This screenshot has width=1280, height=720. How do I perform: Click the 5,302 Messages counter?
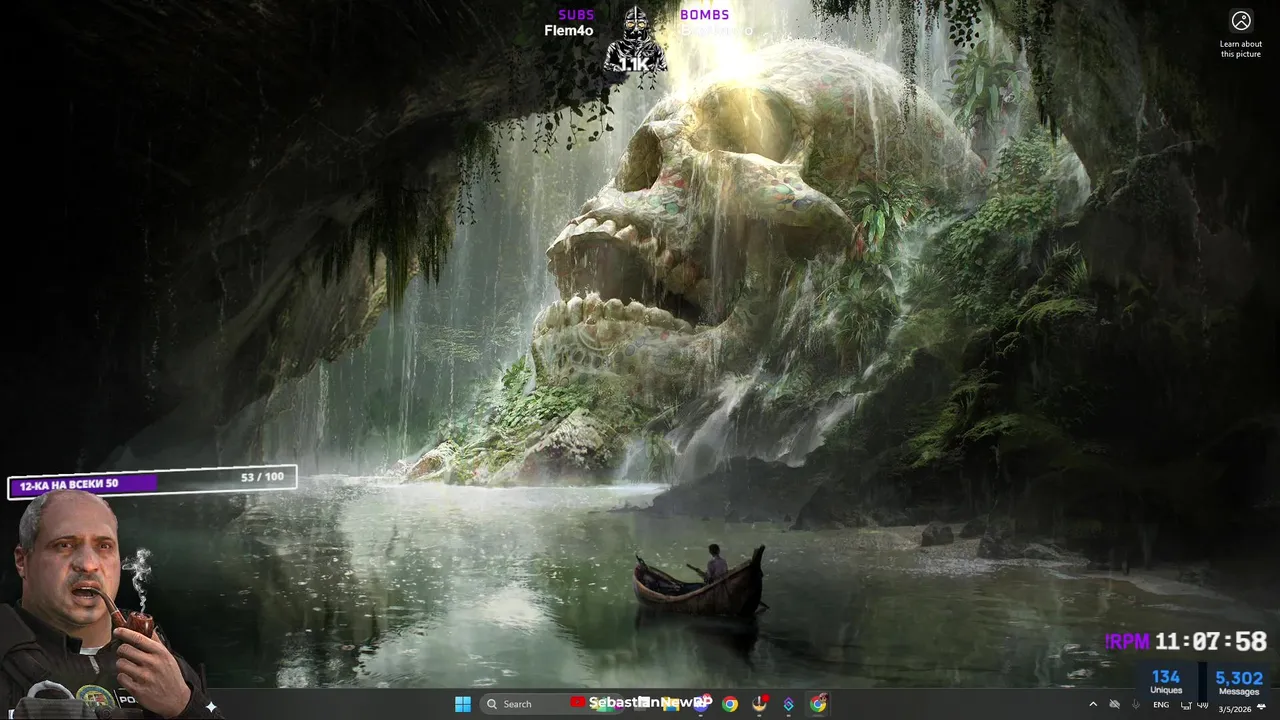[1239, 682]
